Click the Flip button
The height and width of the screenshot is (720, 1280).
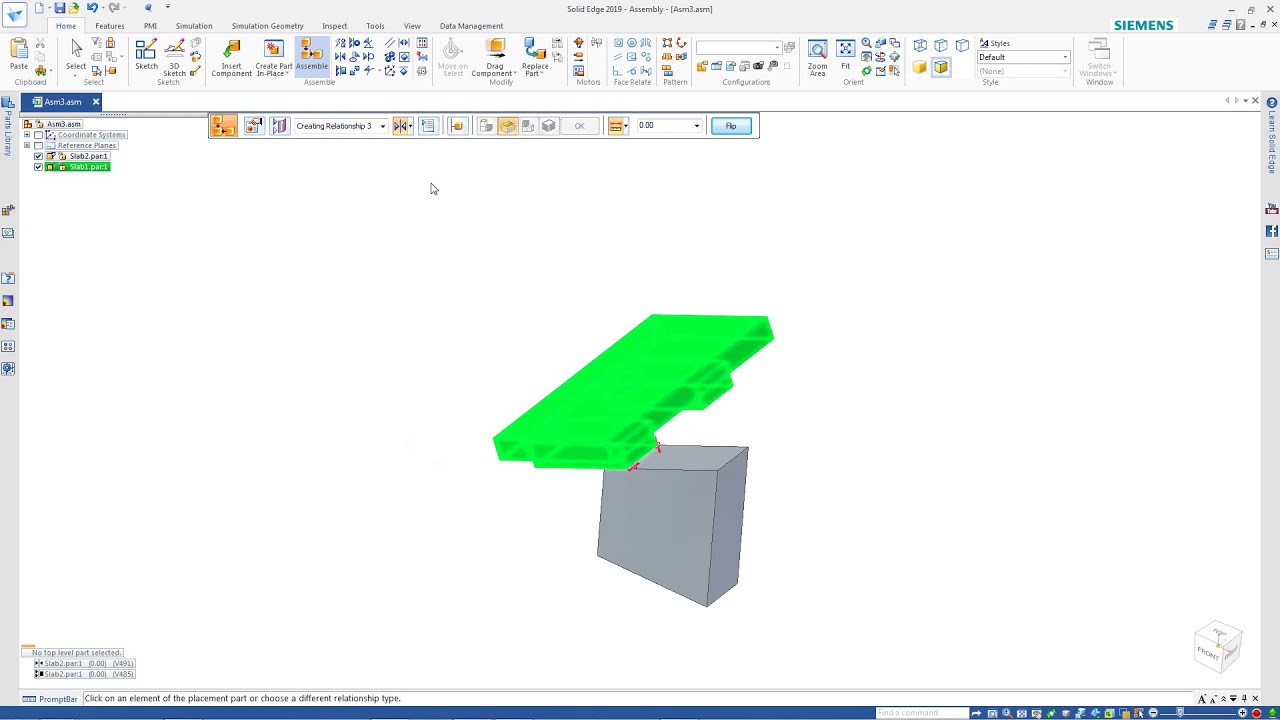pos(731,126)
